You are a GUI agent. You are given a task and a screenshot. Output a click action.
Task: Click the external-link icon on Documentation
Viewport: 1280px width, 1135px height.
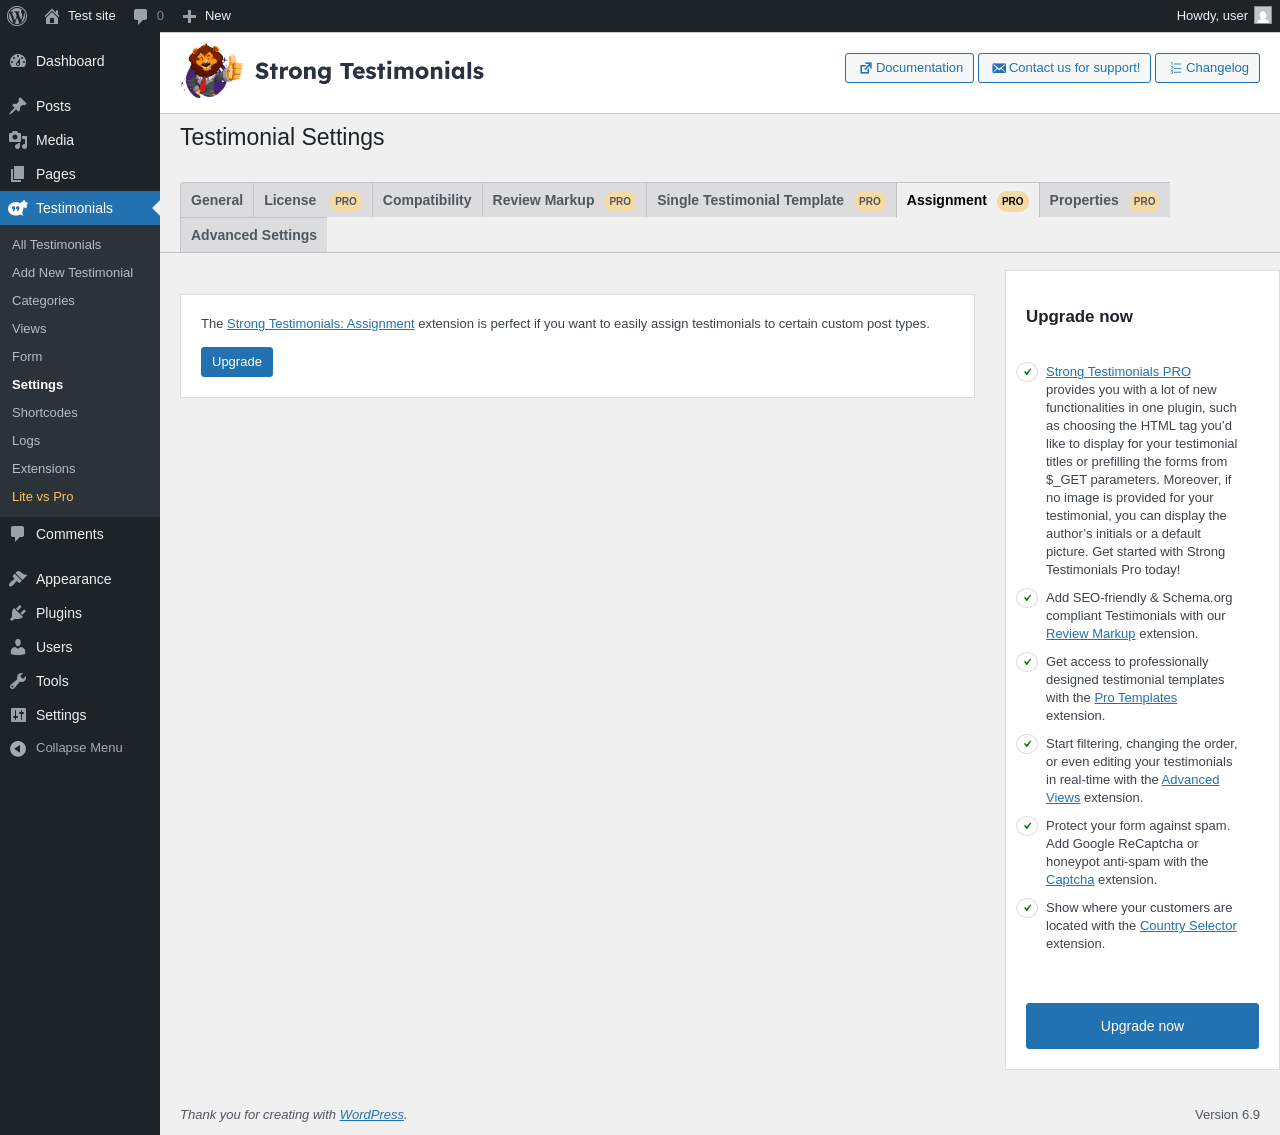coord(866,68)
